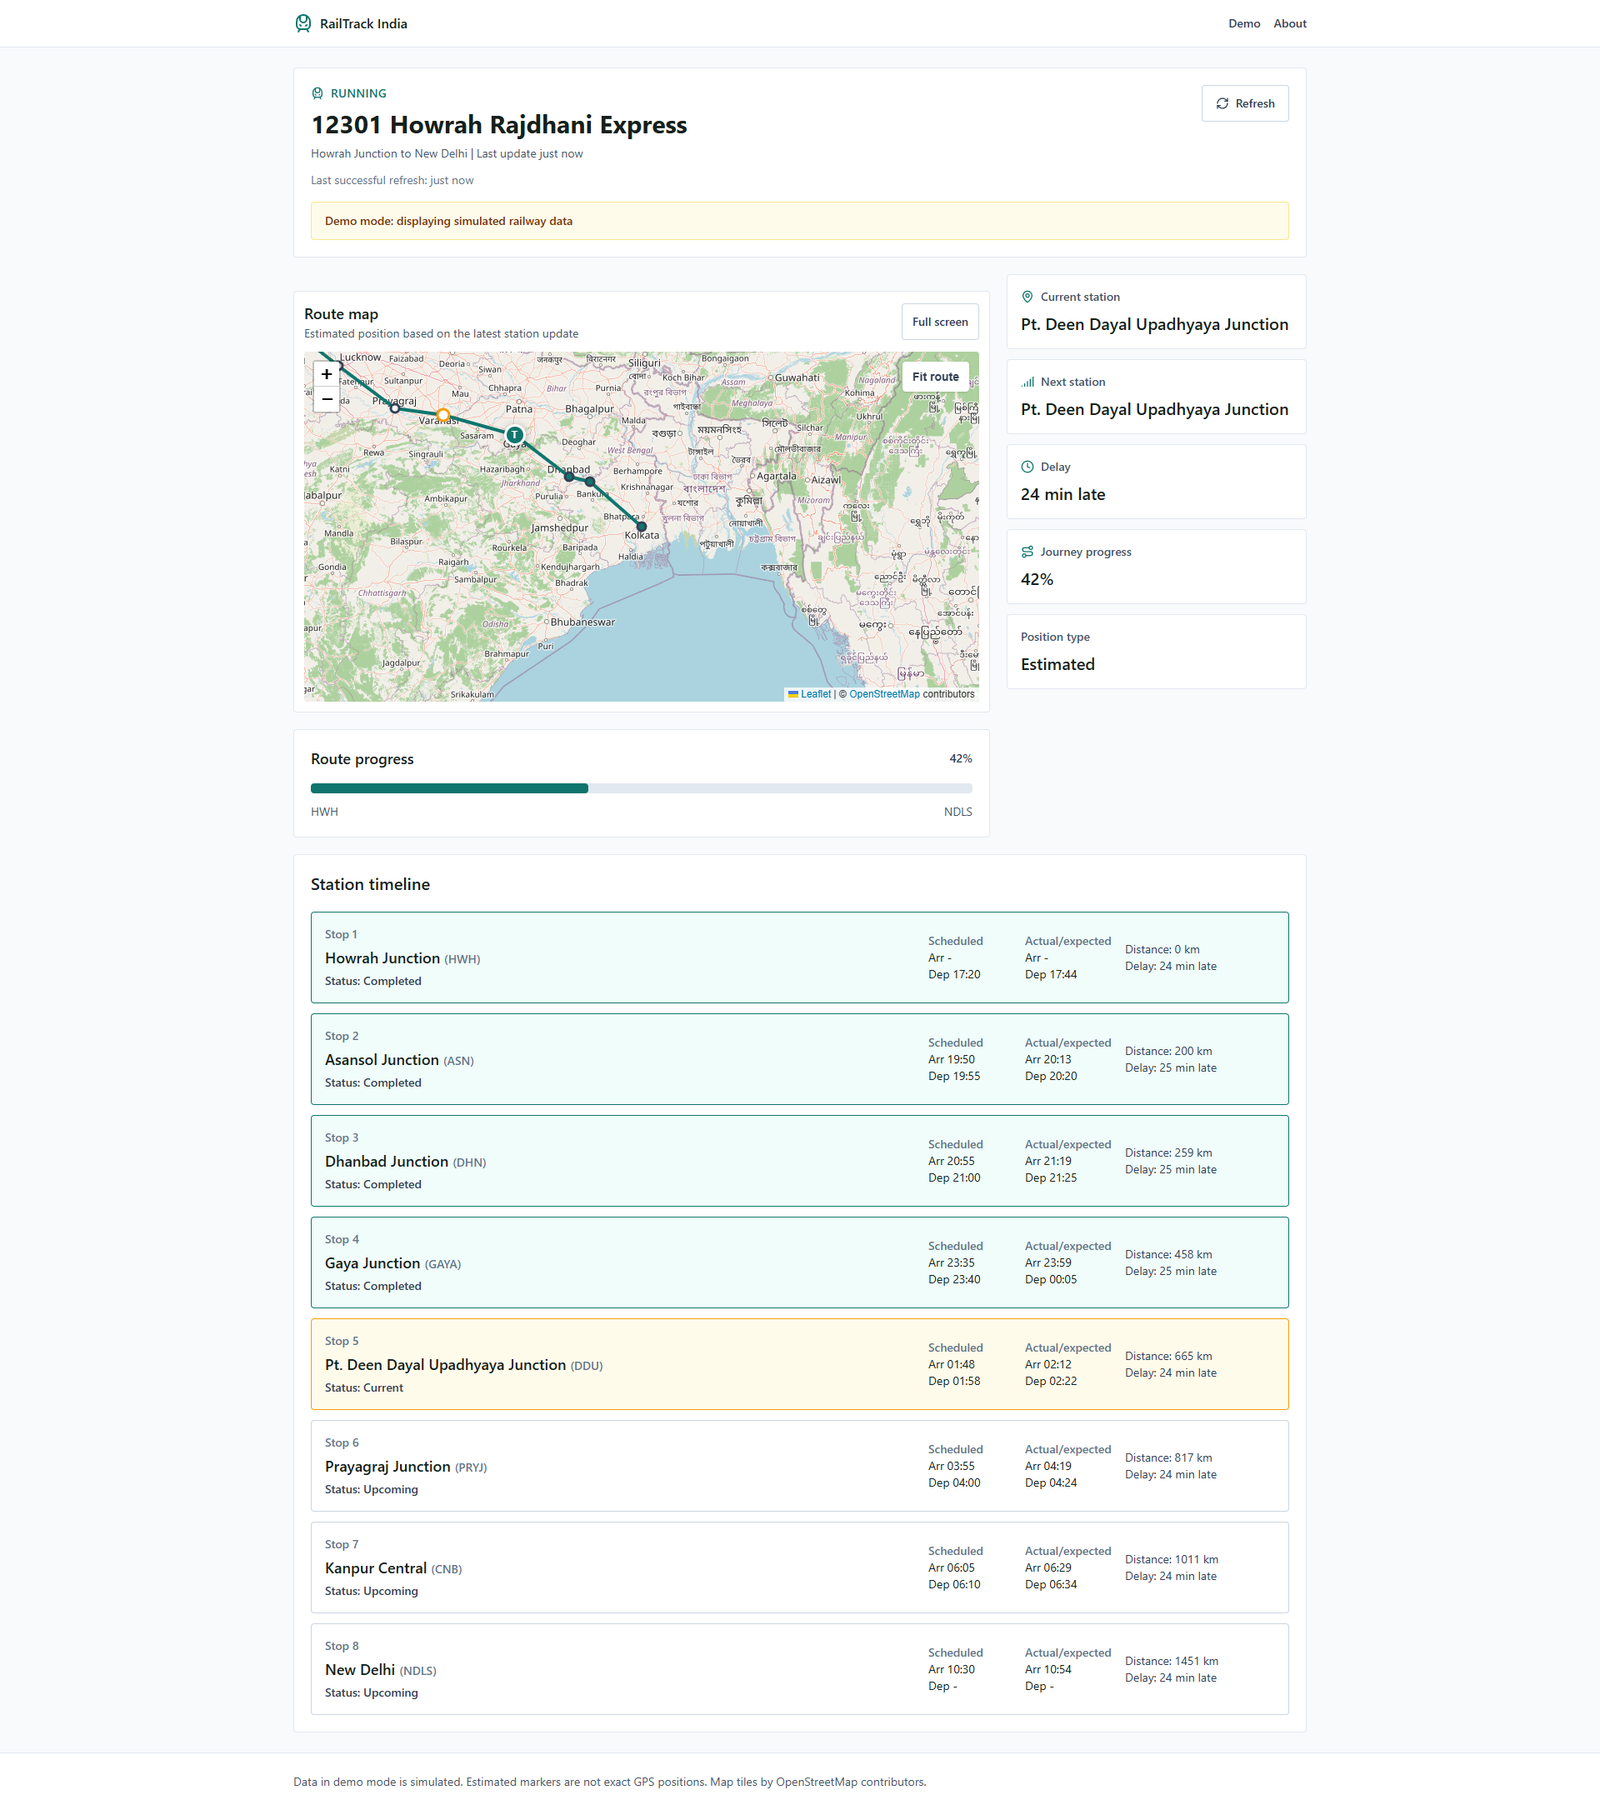The height and width of the screenshot is (1810, 1600).
Task: Open the Leaflet attribution link
Action: pos(815,694)
